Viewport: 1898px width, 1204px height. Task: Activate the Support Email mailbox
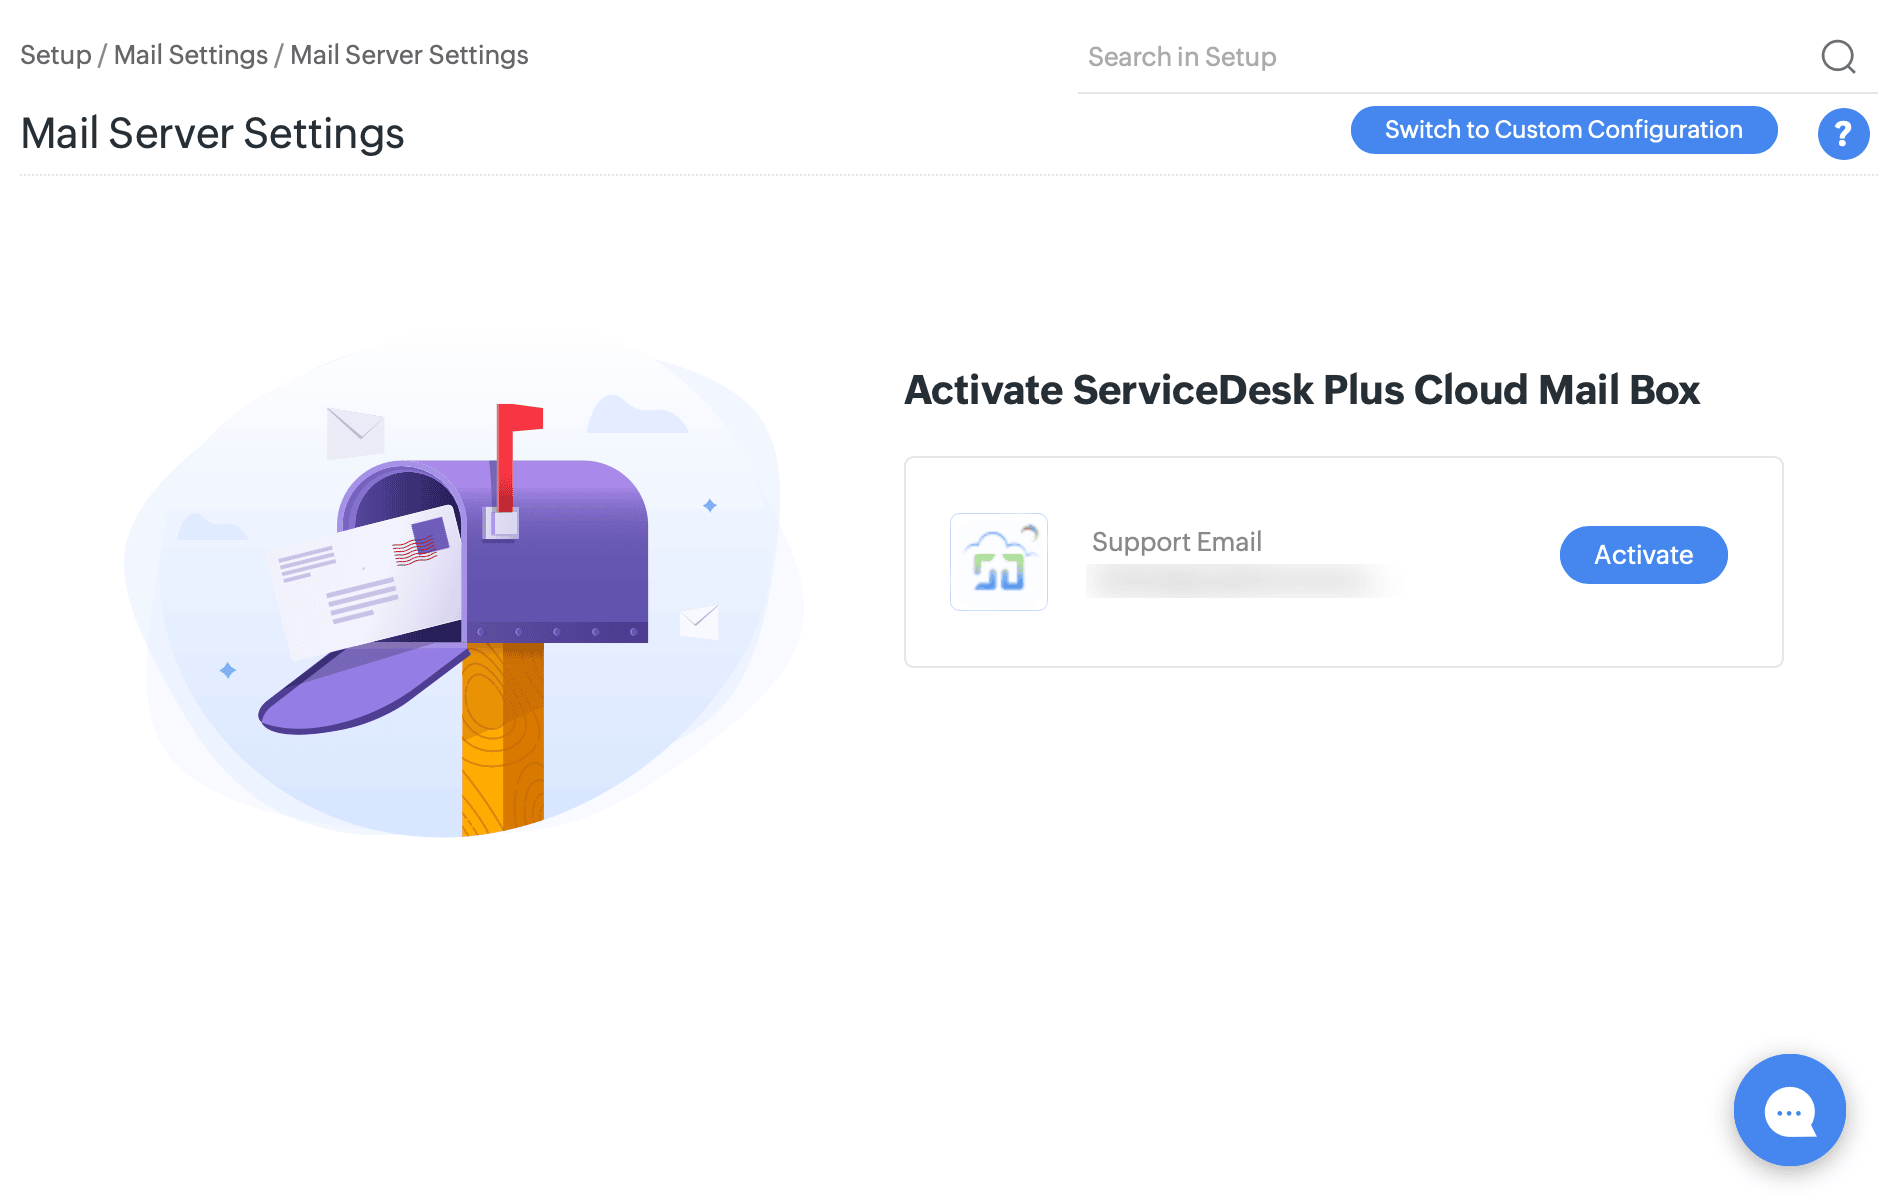(x=1643, y=555)
